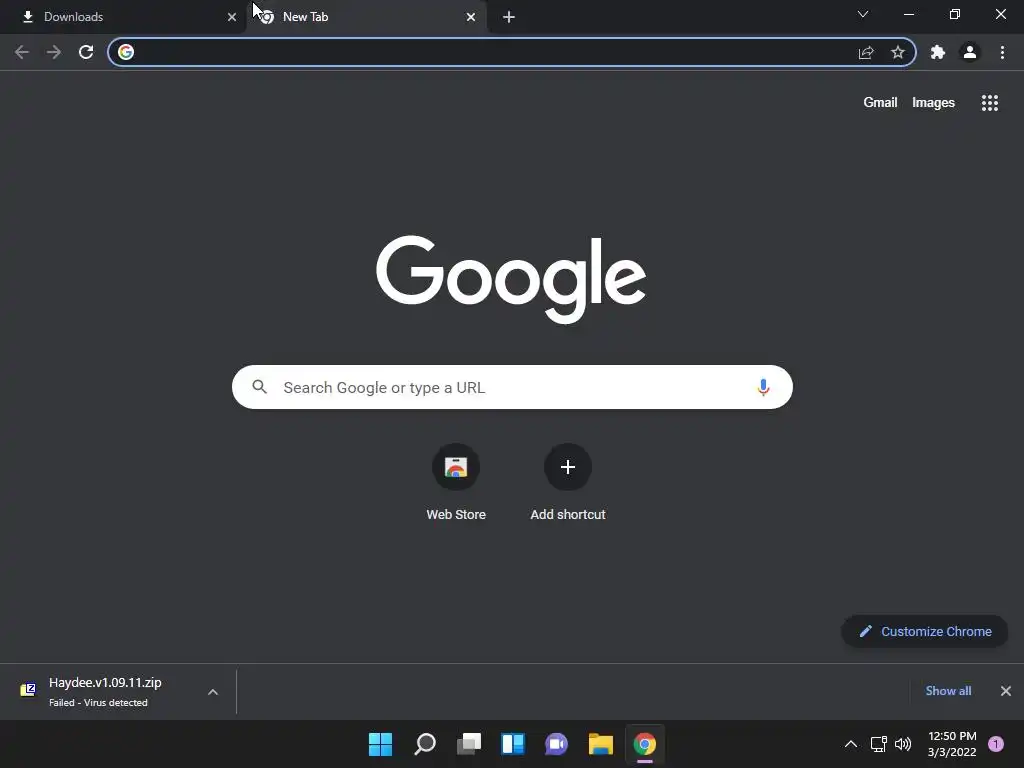Click Customize Chrome button
The width and height of the screenshot is (1024, 768).
tap(925, 632)
